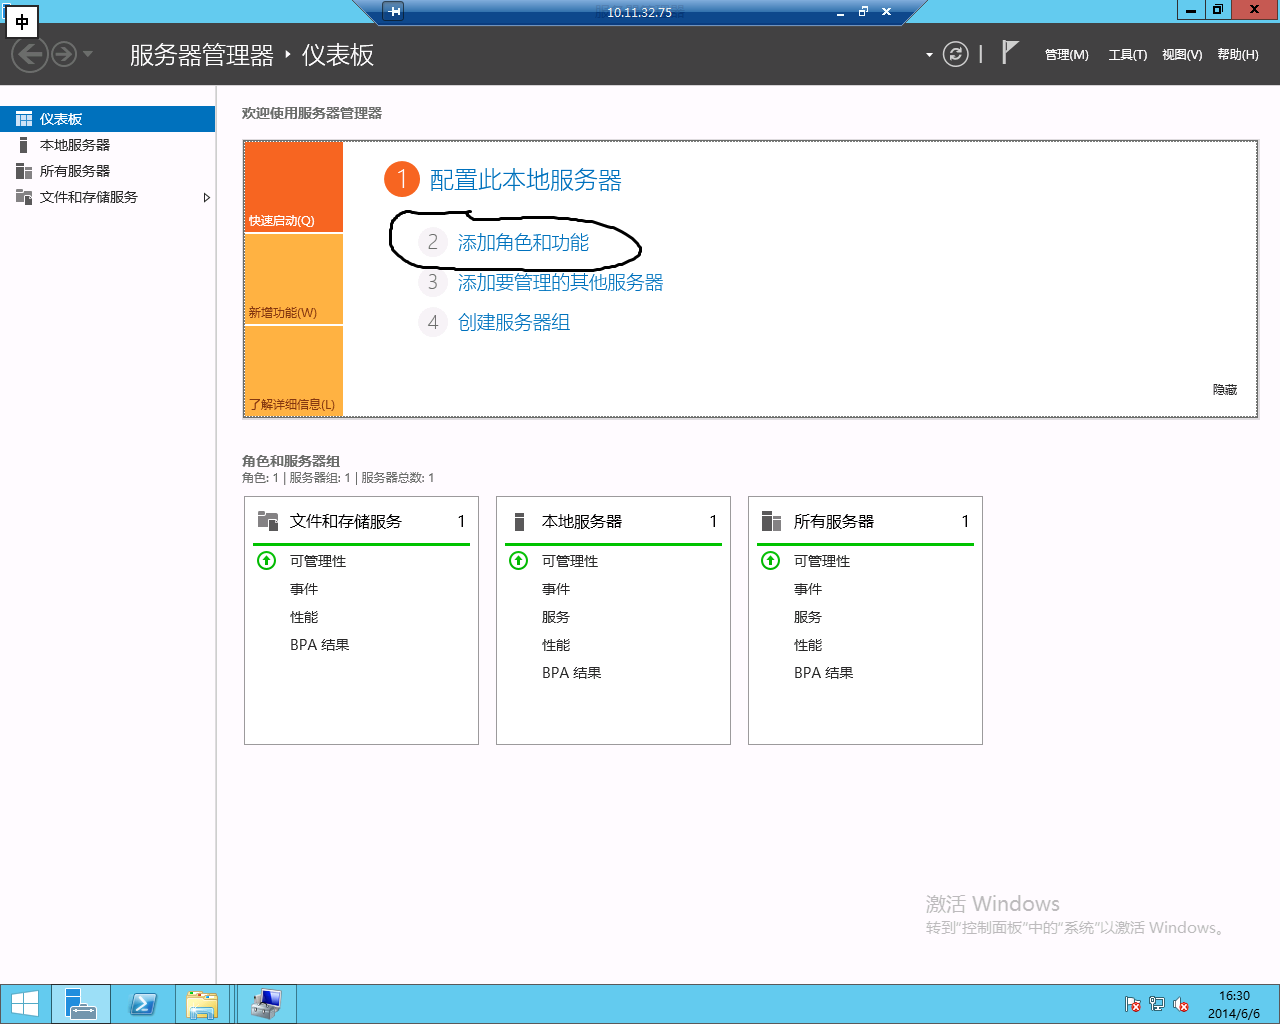Screen dimensions: 1280x1024
Task: Open the navigation history dropdown arrow
Action: (x=88, y=54)
